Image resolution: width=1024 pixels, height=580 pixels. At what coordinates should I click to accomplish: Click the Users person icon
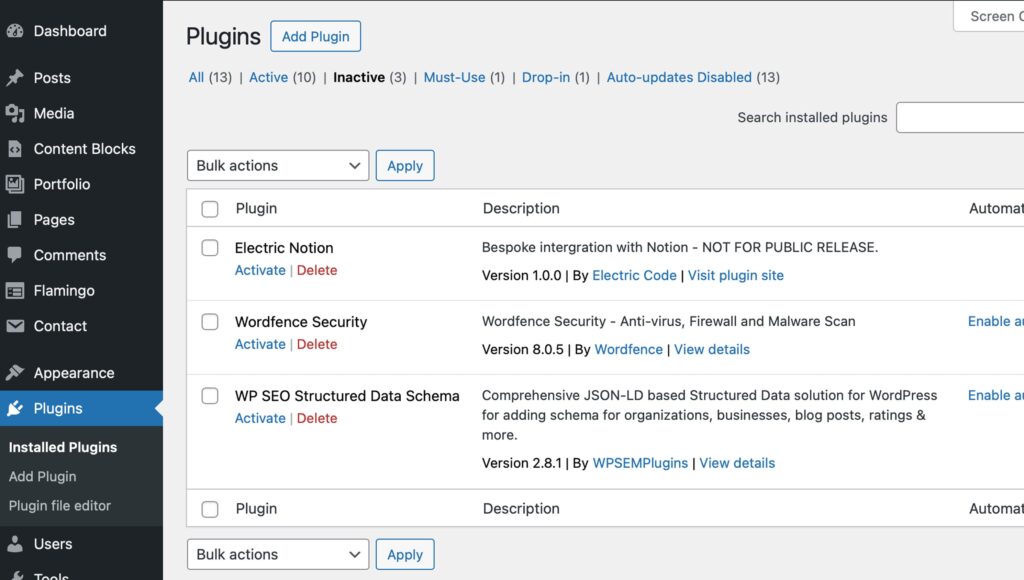coord(15,543)
